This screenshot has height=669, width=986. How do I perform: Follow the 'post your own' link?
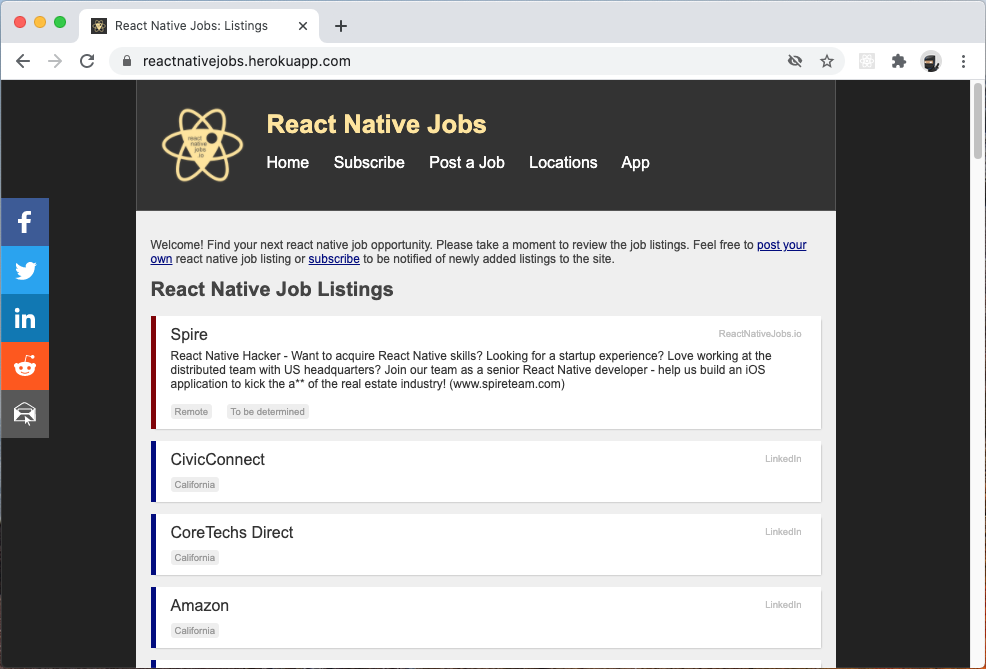[782, 245]
